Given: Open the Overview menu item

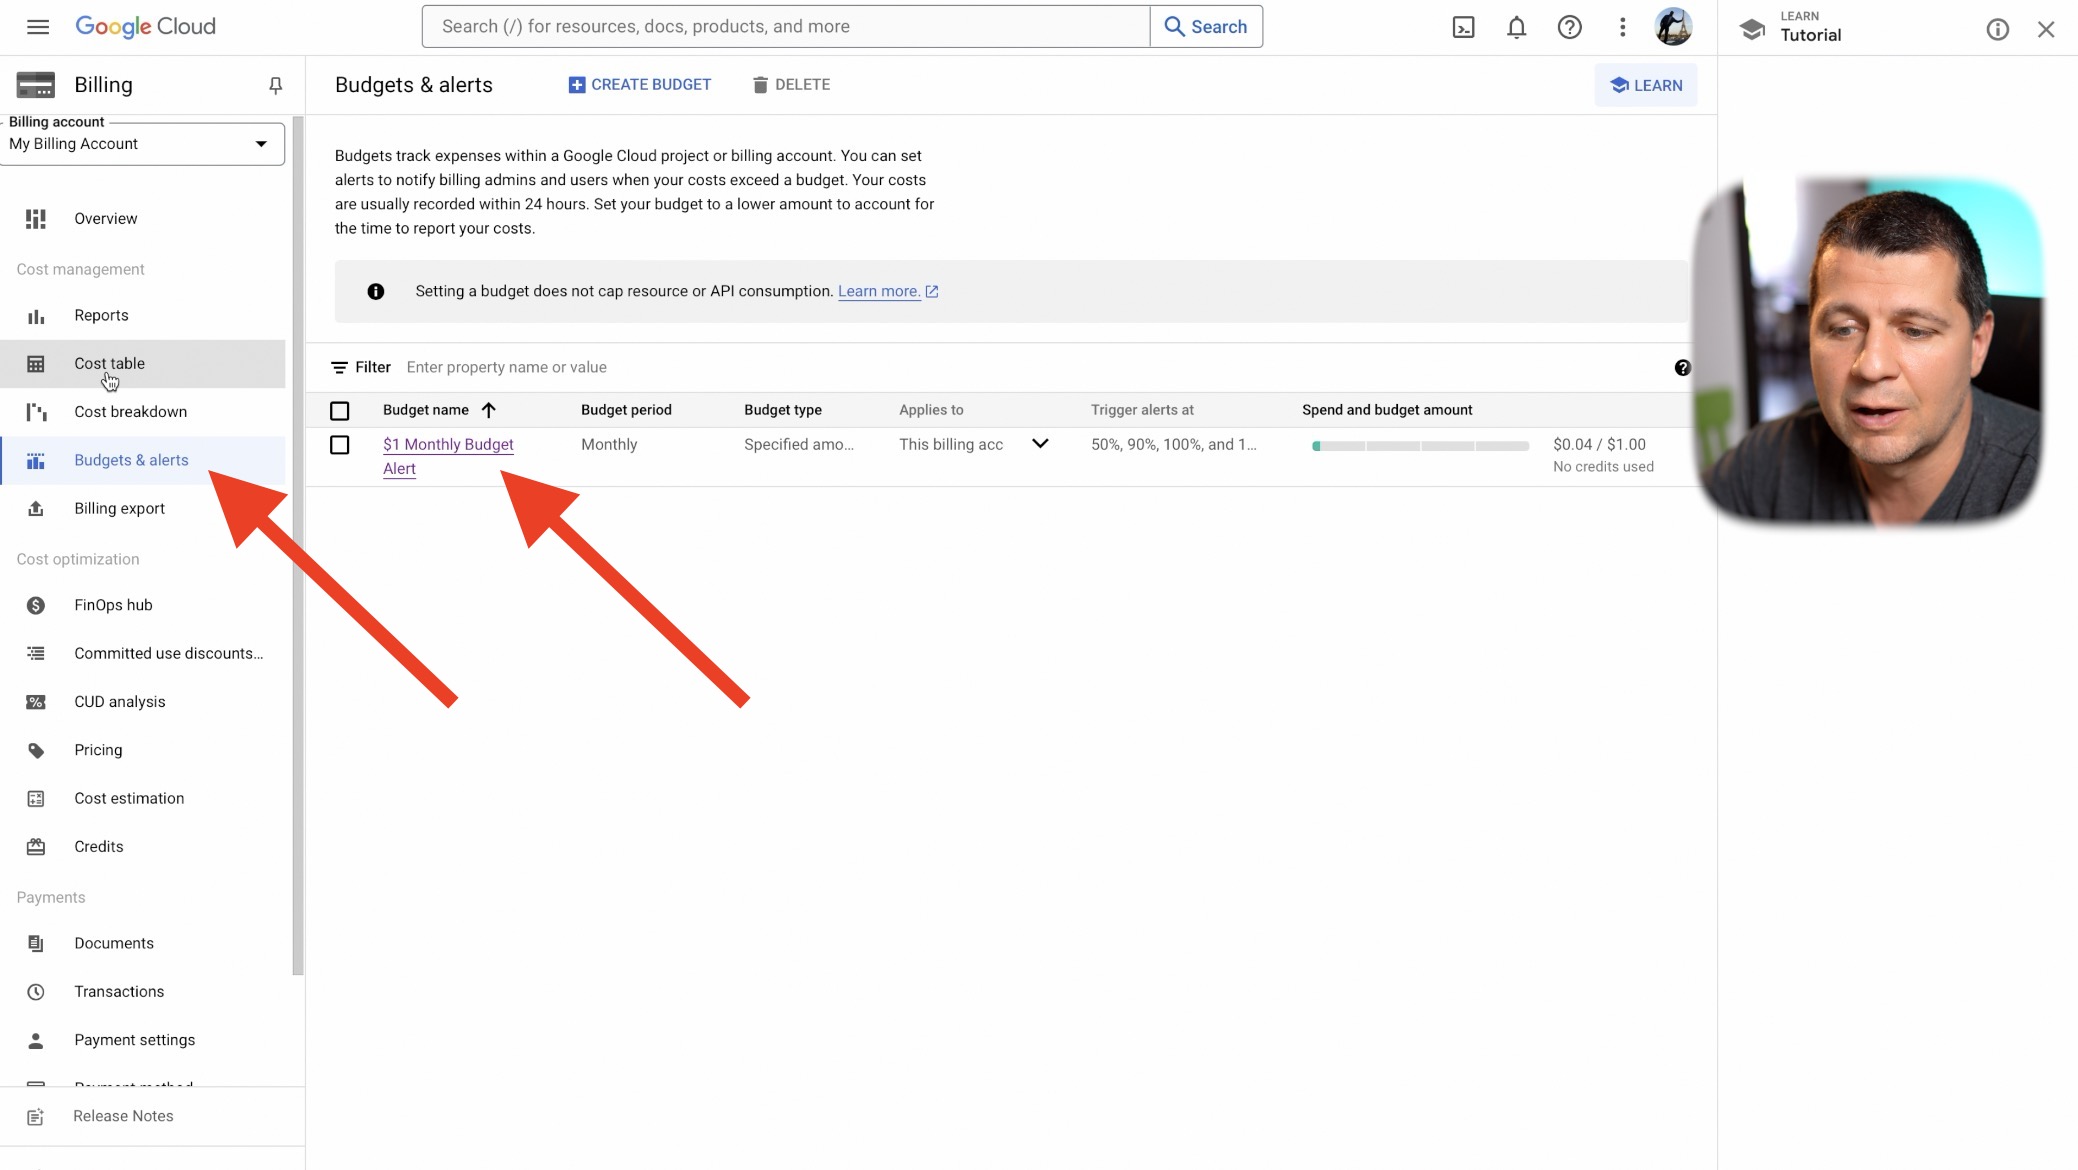Looking at the screenshot, I should [106, 218].
